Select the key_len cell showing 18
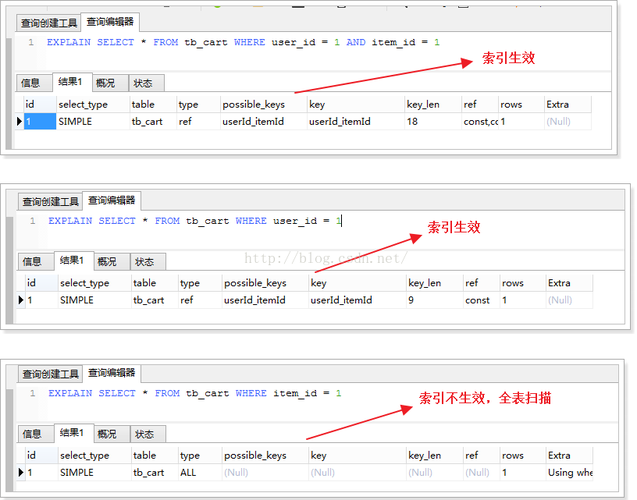The image size is (637, 500). pyautogui.click(x=433, y=121)
